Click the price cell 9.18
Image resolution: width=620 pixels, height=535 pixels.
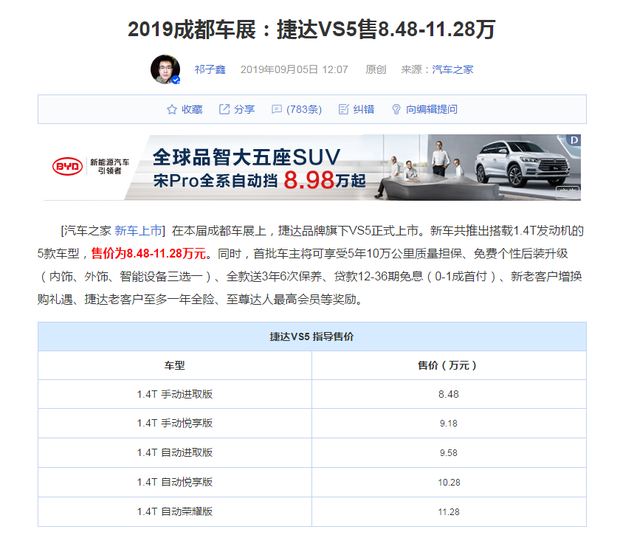click(x=449, y=423)
